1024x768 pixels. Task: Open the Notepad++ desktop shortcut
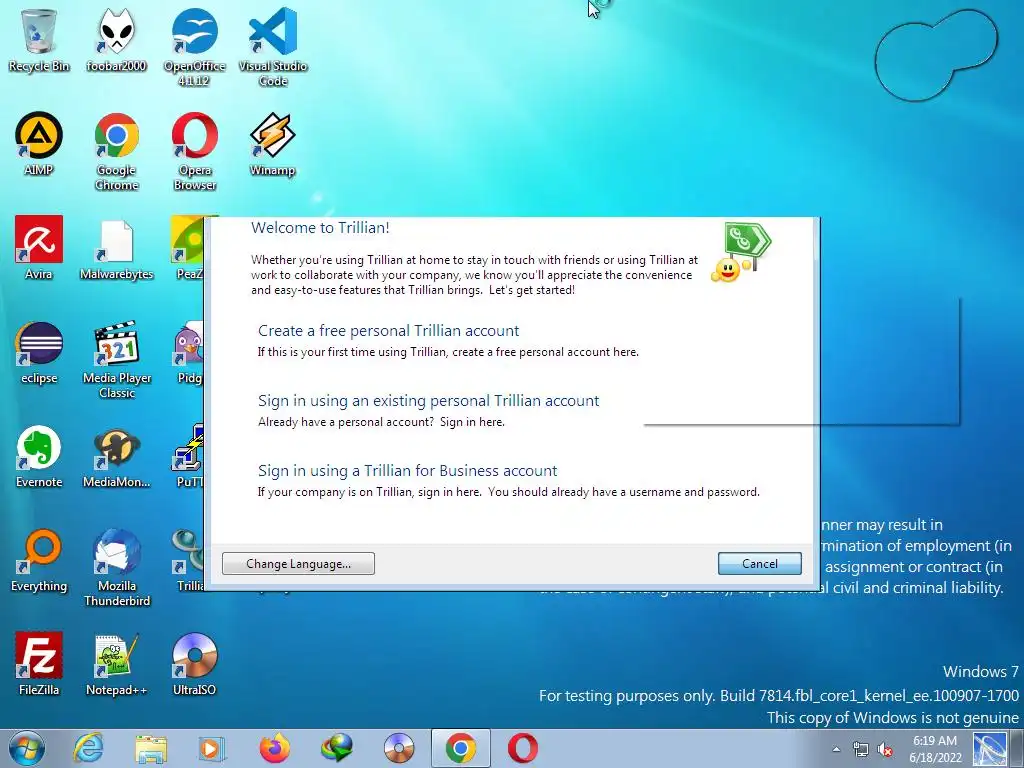pos(116,664)
